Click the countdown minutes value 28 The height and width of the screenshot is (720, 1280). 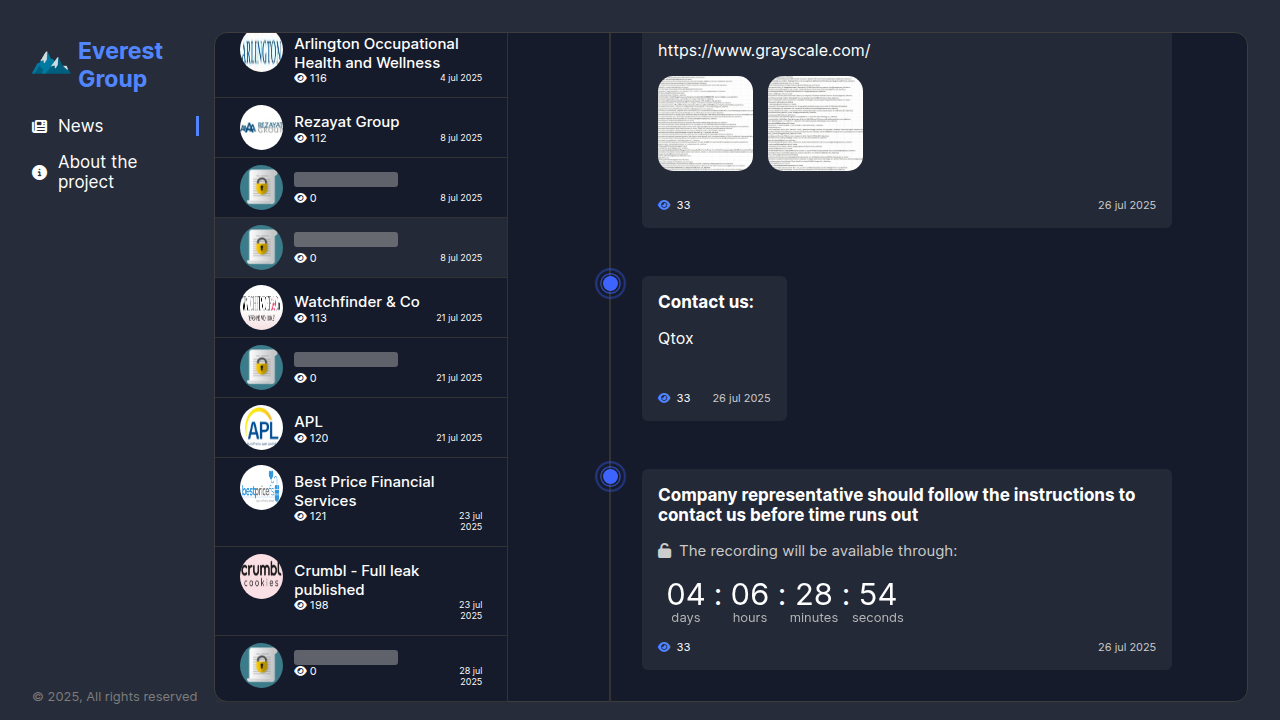click(814, 594)
